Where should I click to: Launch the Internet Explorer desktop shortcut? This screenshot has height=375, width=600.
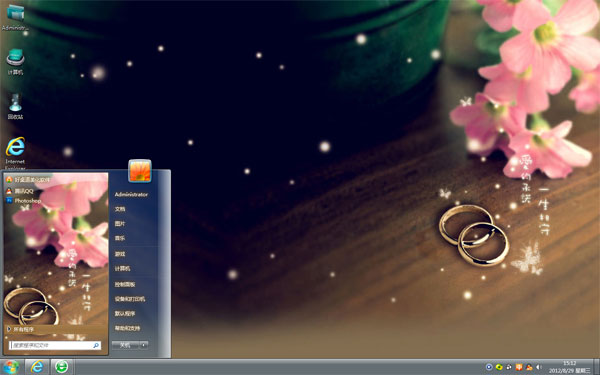tap(15, 153)
